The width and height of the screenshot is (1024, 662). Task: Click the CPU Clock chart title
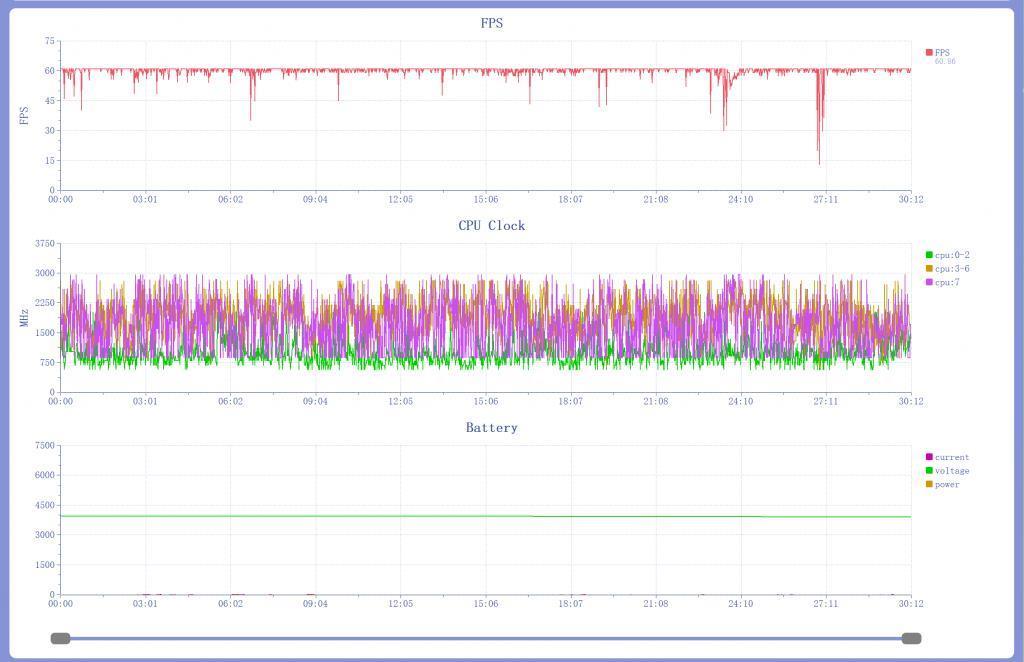(x=492, y=225)
